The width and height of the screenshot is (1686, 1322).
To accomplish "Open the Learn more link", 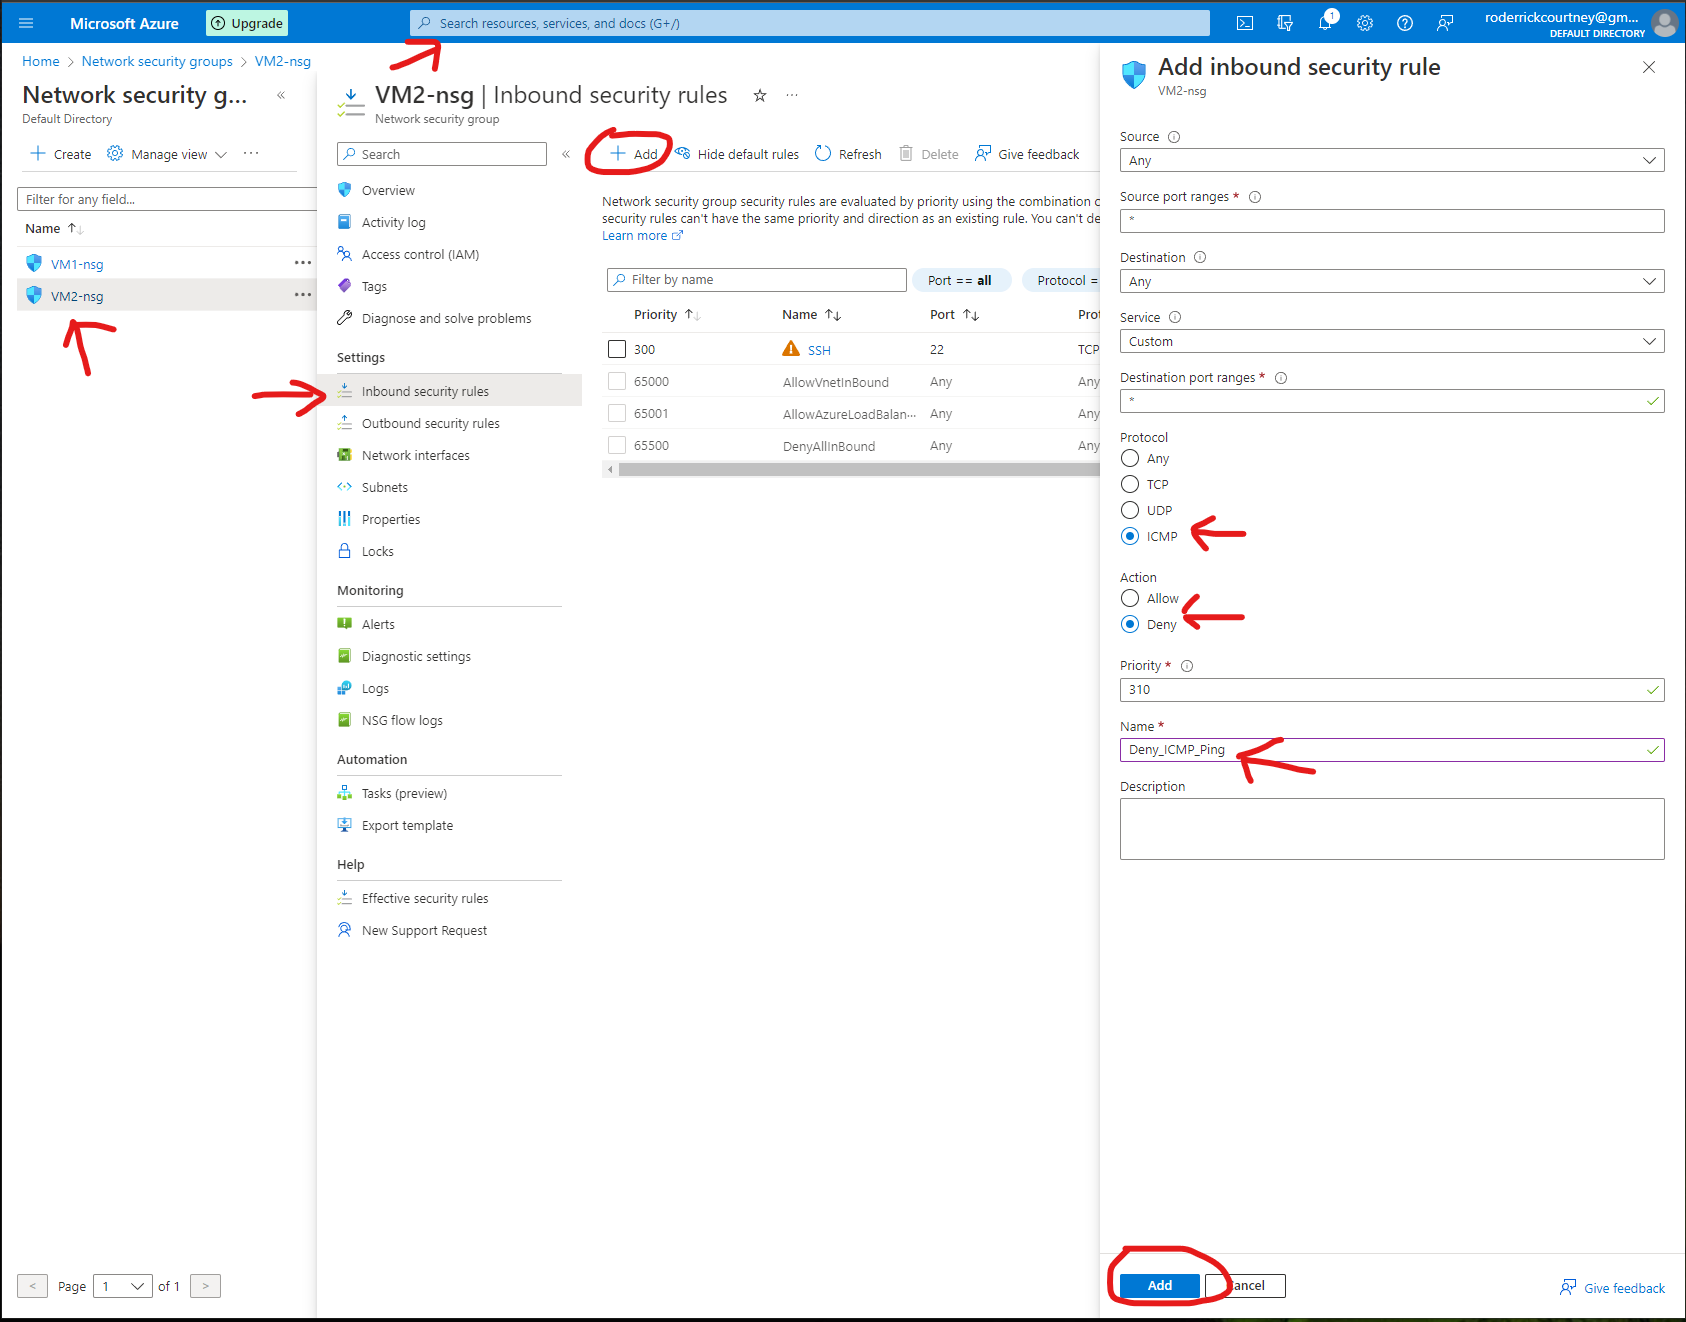I will tap(642, 236).
